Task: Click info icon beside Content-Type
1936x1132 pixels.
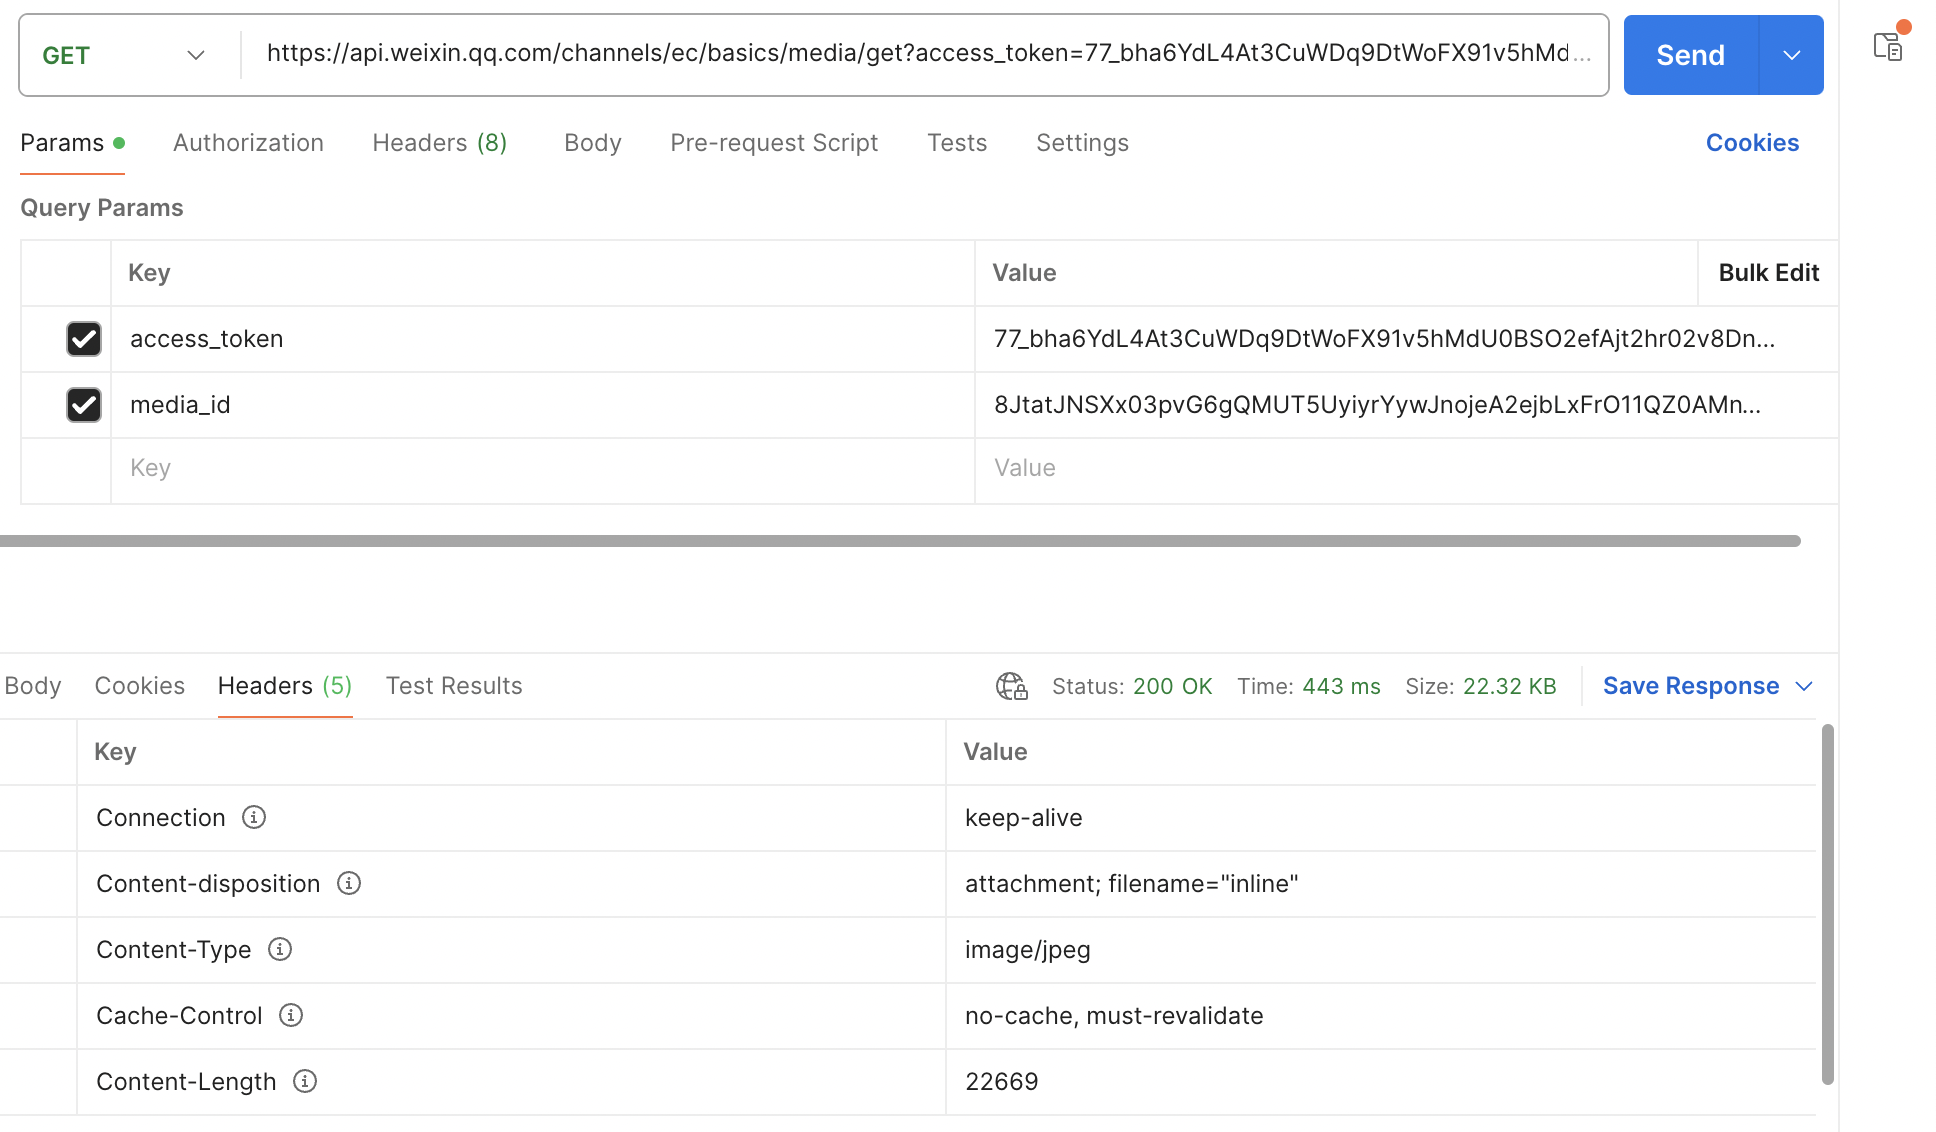Action: tap(280, 949)
